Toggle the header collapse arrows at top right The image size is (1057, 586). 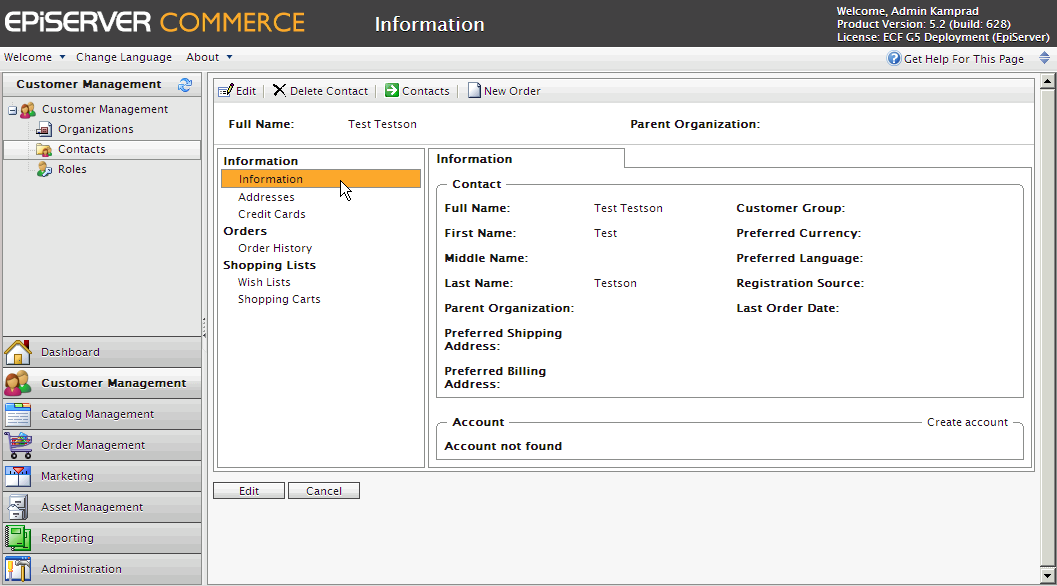tap(1044, 59)
